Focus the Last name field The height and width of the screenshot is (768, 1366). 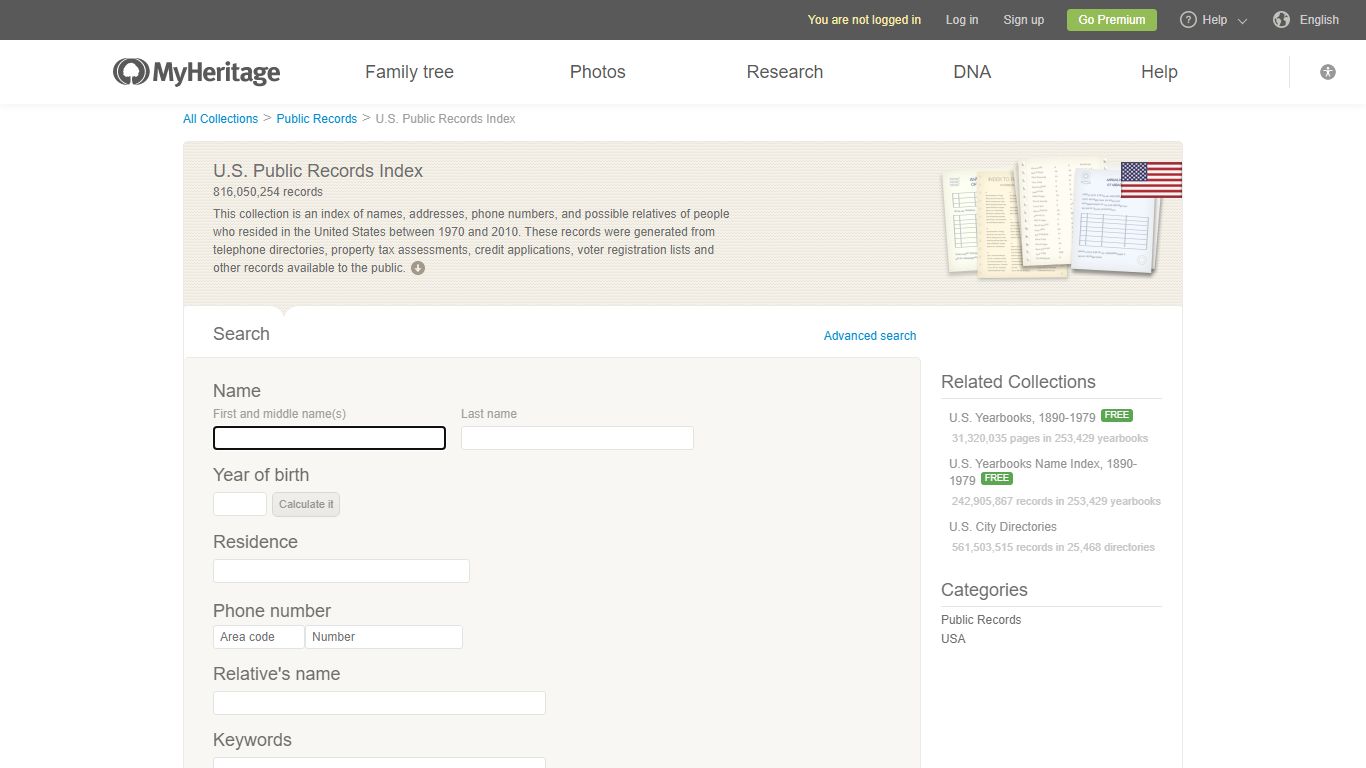(577, 438)
